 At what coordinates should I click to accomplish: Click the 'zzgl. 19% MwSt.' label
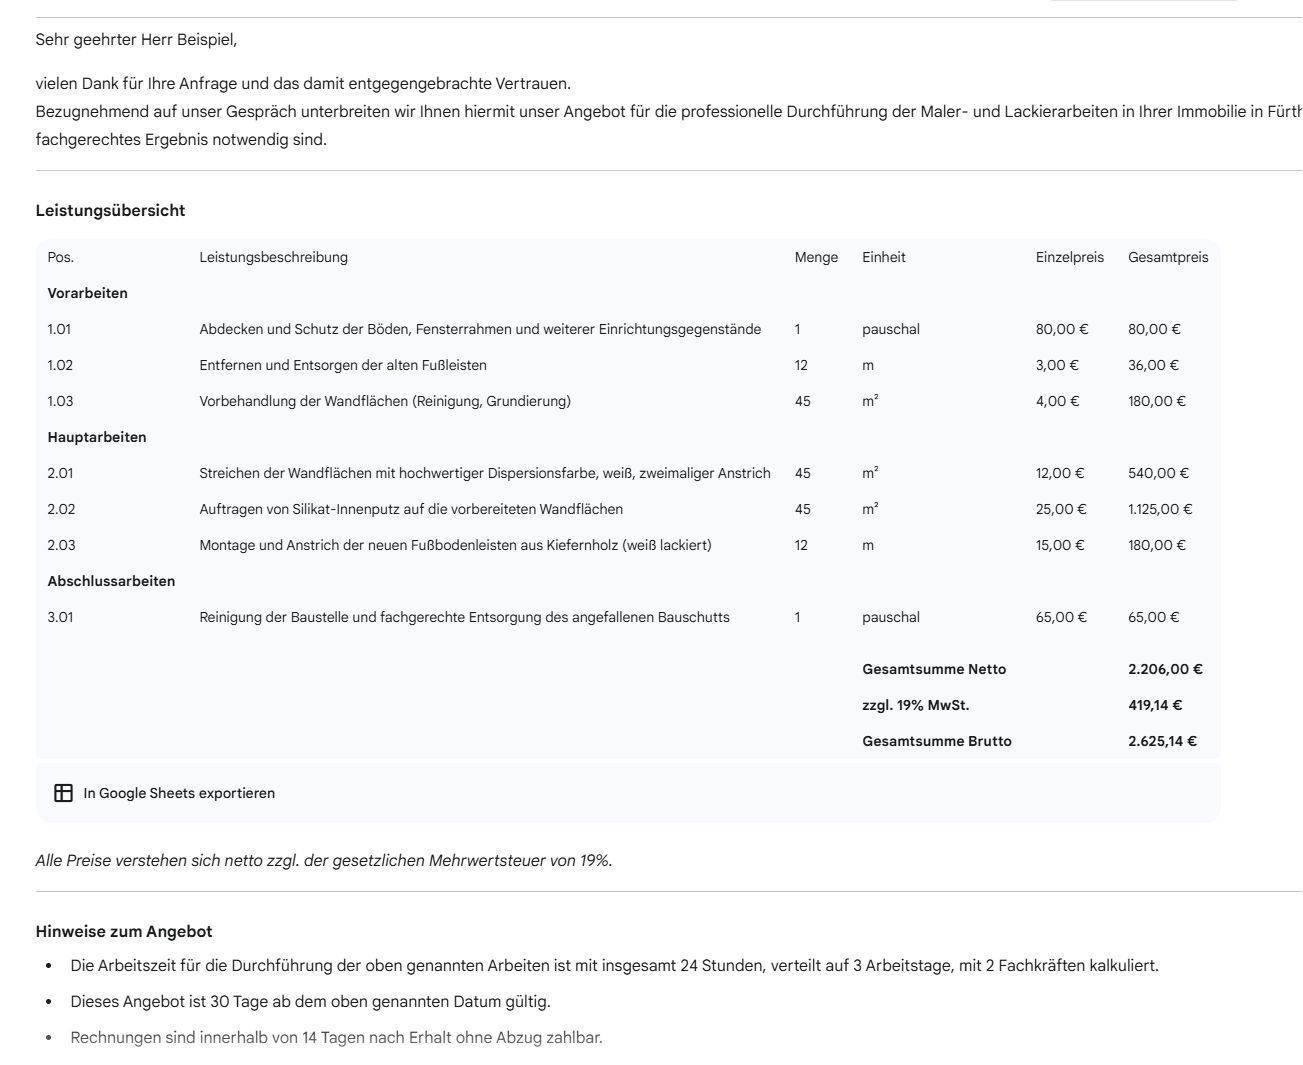tap(915, 705)
